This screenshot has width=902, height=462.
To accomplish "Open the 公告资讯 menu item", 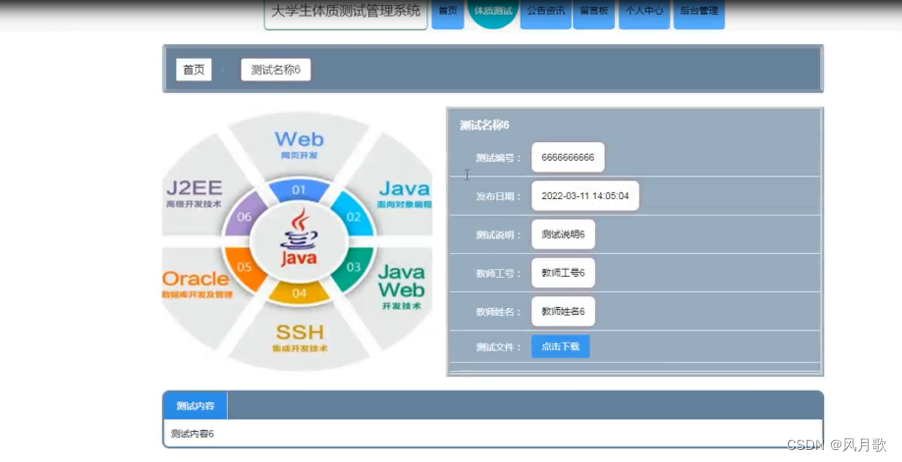I will pyautogui.click(x=546, y=13).
